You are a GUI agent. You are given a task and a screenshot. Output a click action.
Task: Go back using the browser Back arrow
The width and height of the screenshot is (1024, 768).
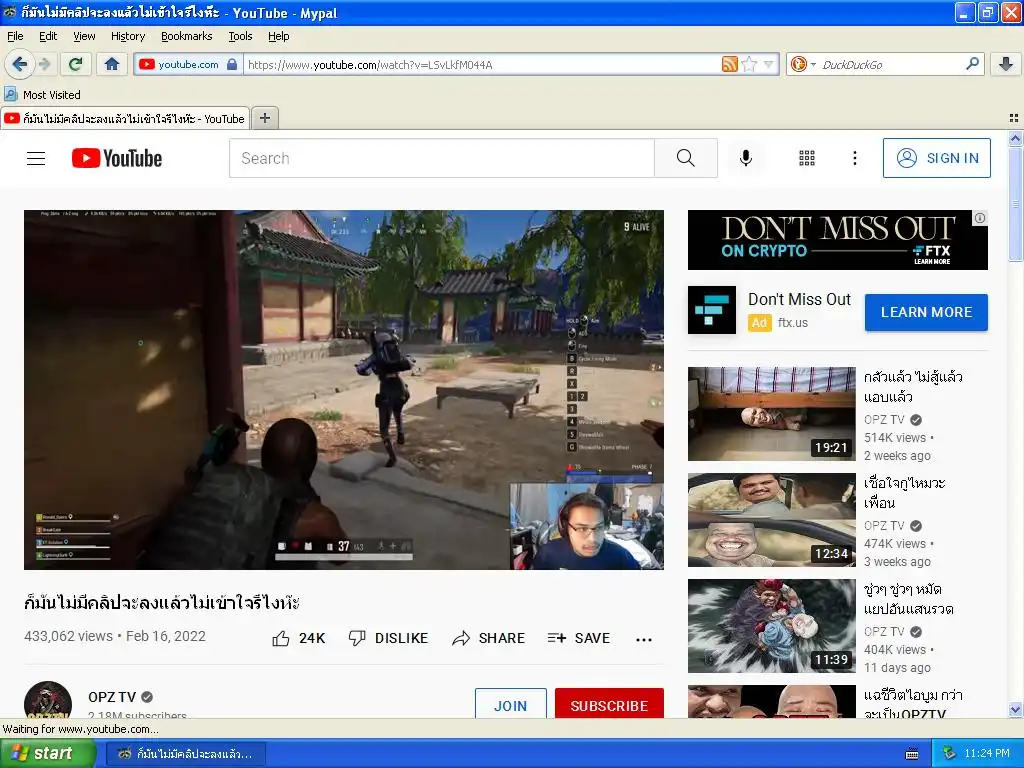click(x=19, y=64)
